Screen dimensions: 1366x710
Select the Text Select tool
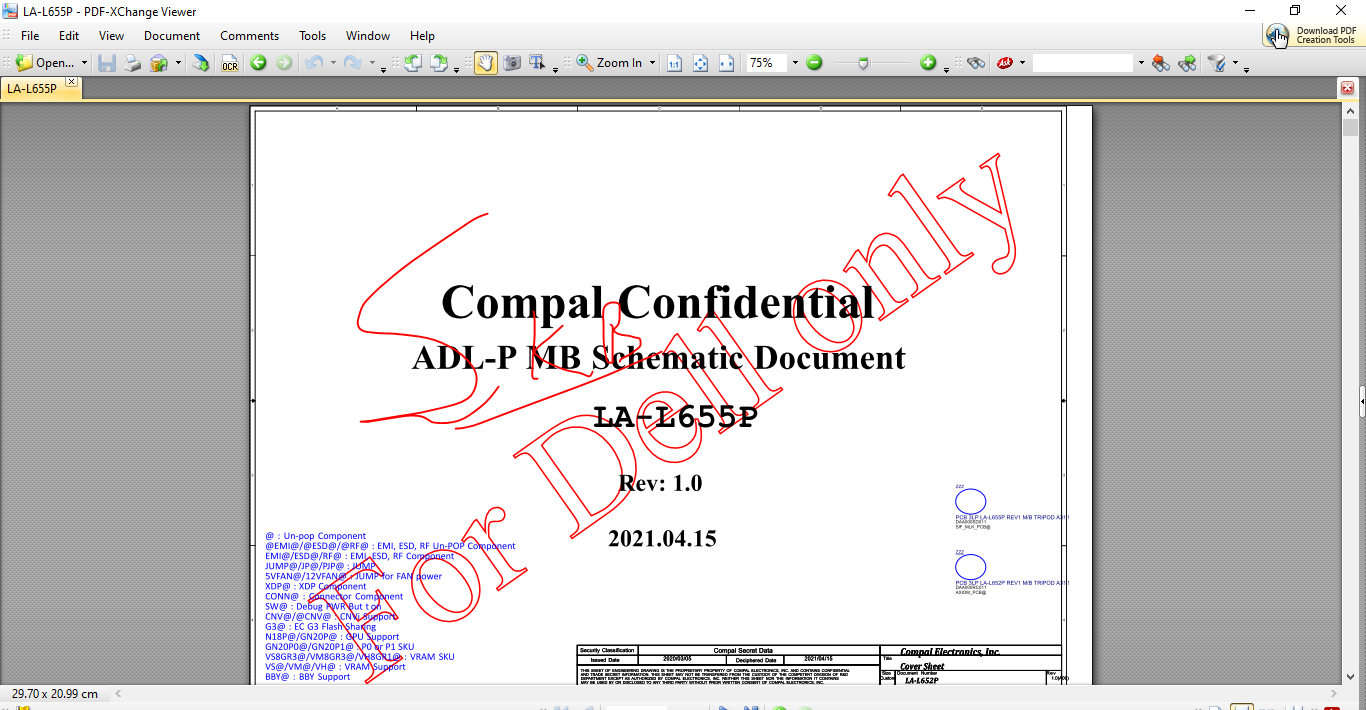point(537,63)
